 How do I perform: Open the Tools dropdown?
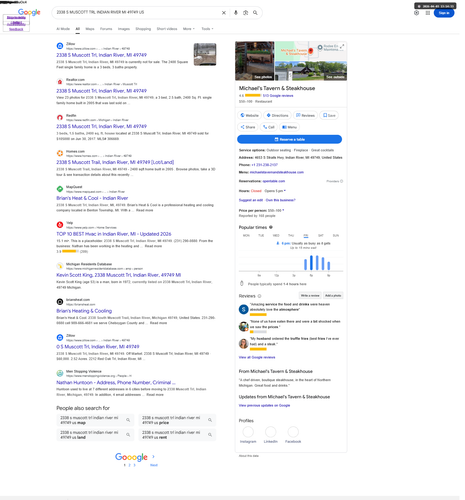207,29
